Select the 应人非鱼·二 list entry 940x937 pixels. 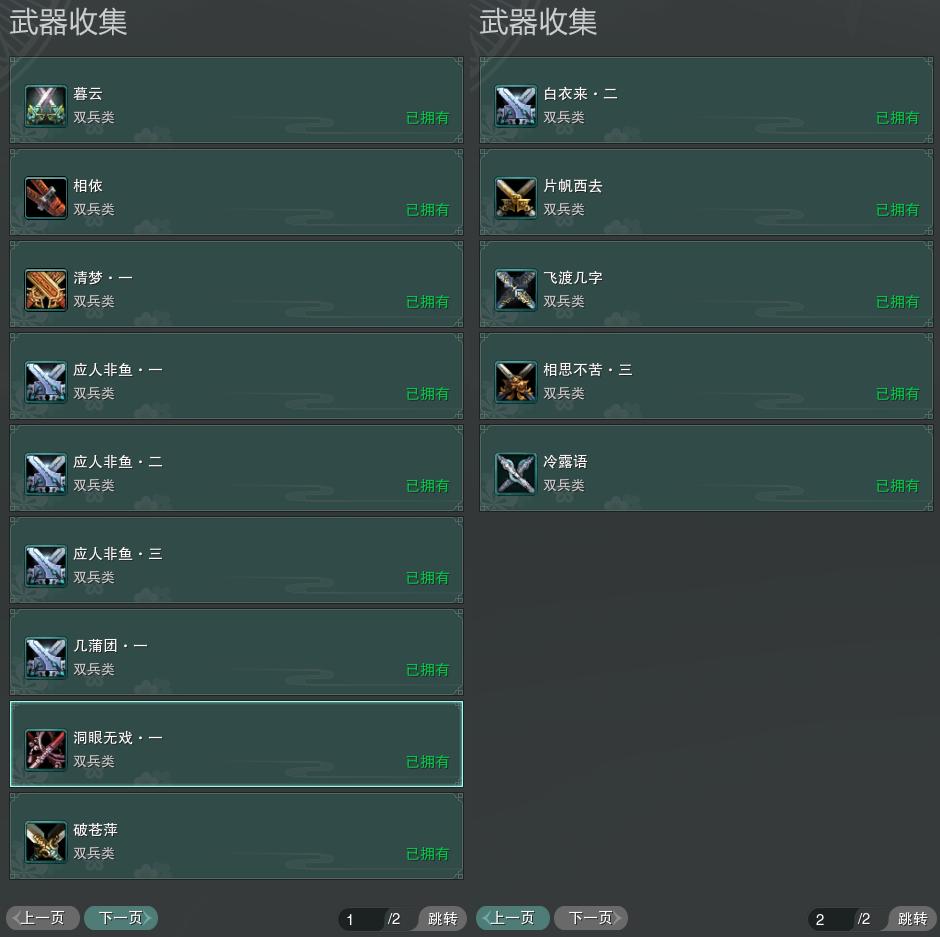[x=236, y=468]
